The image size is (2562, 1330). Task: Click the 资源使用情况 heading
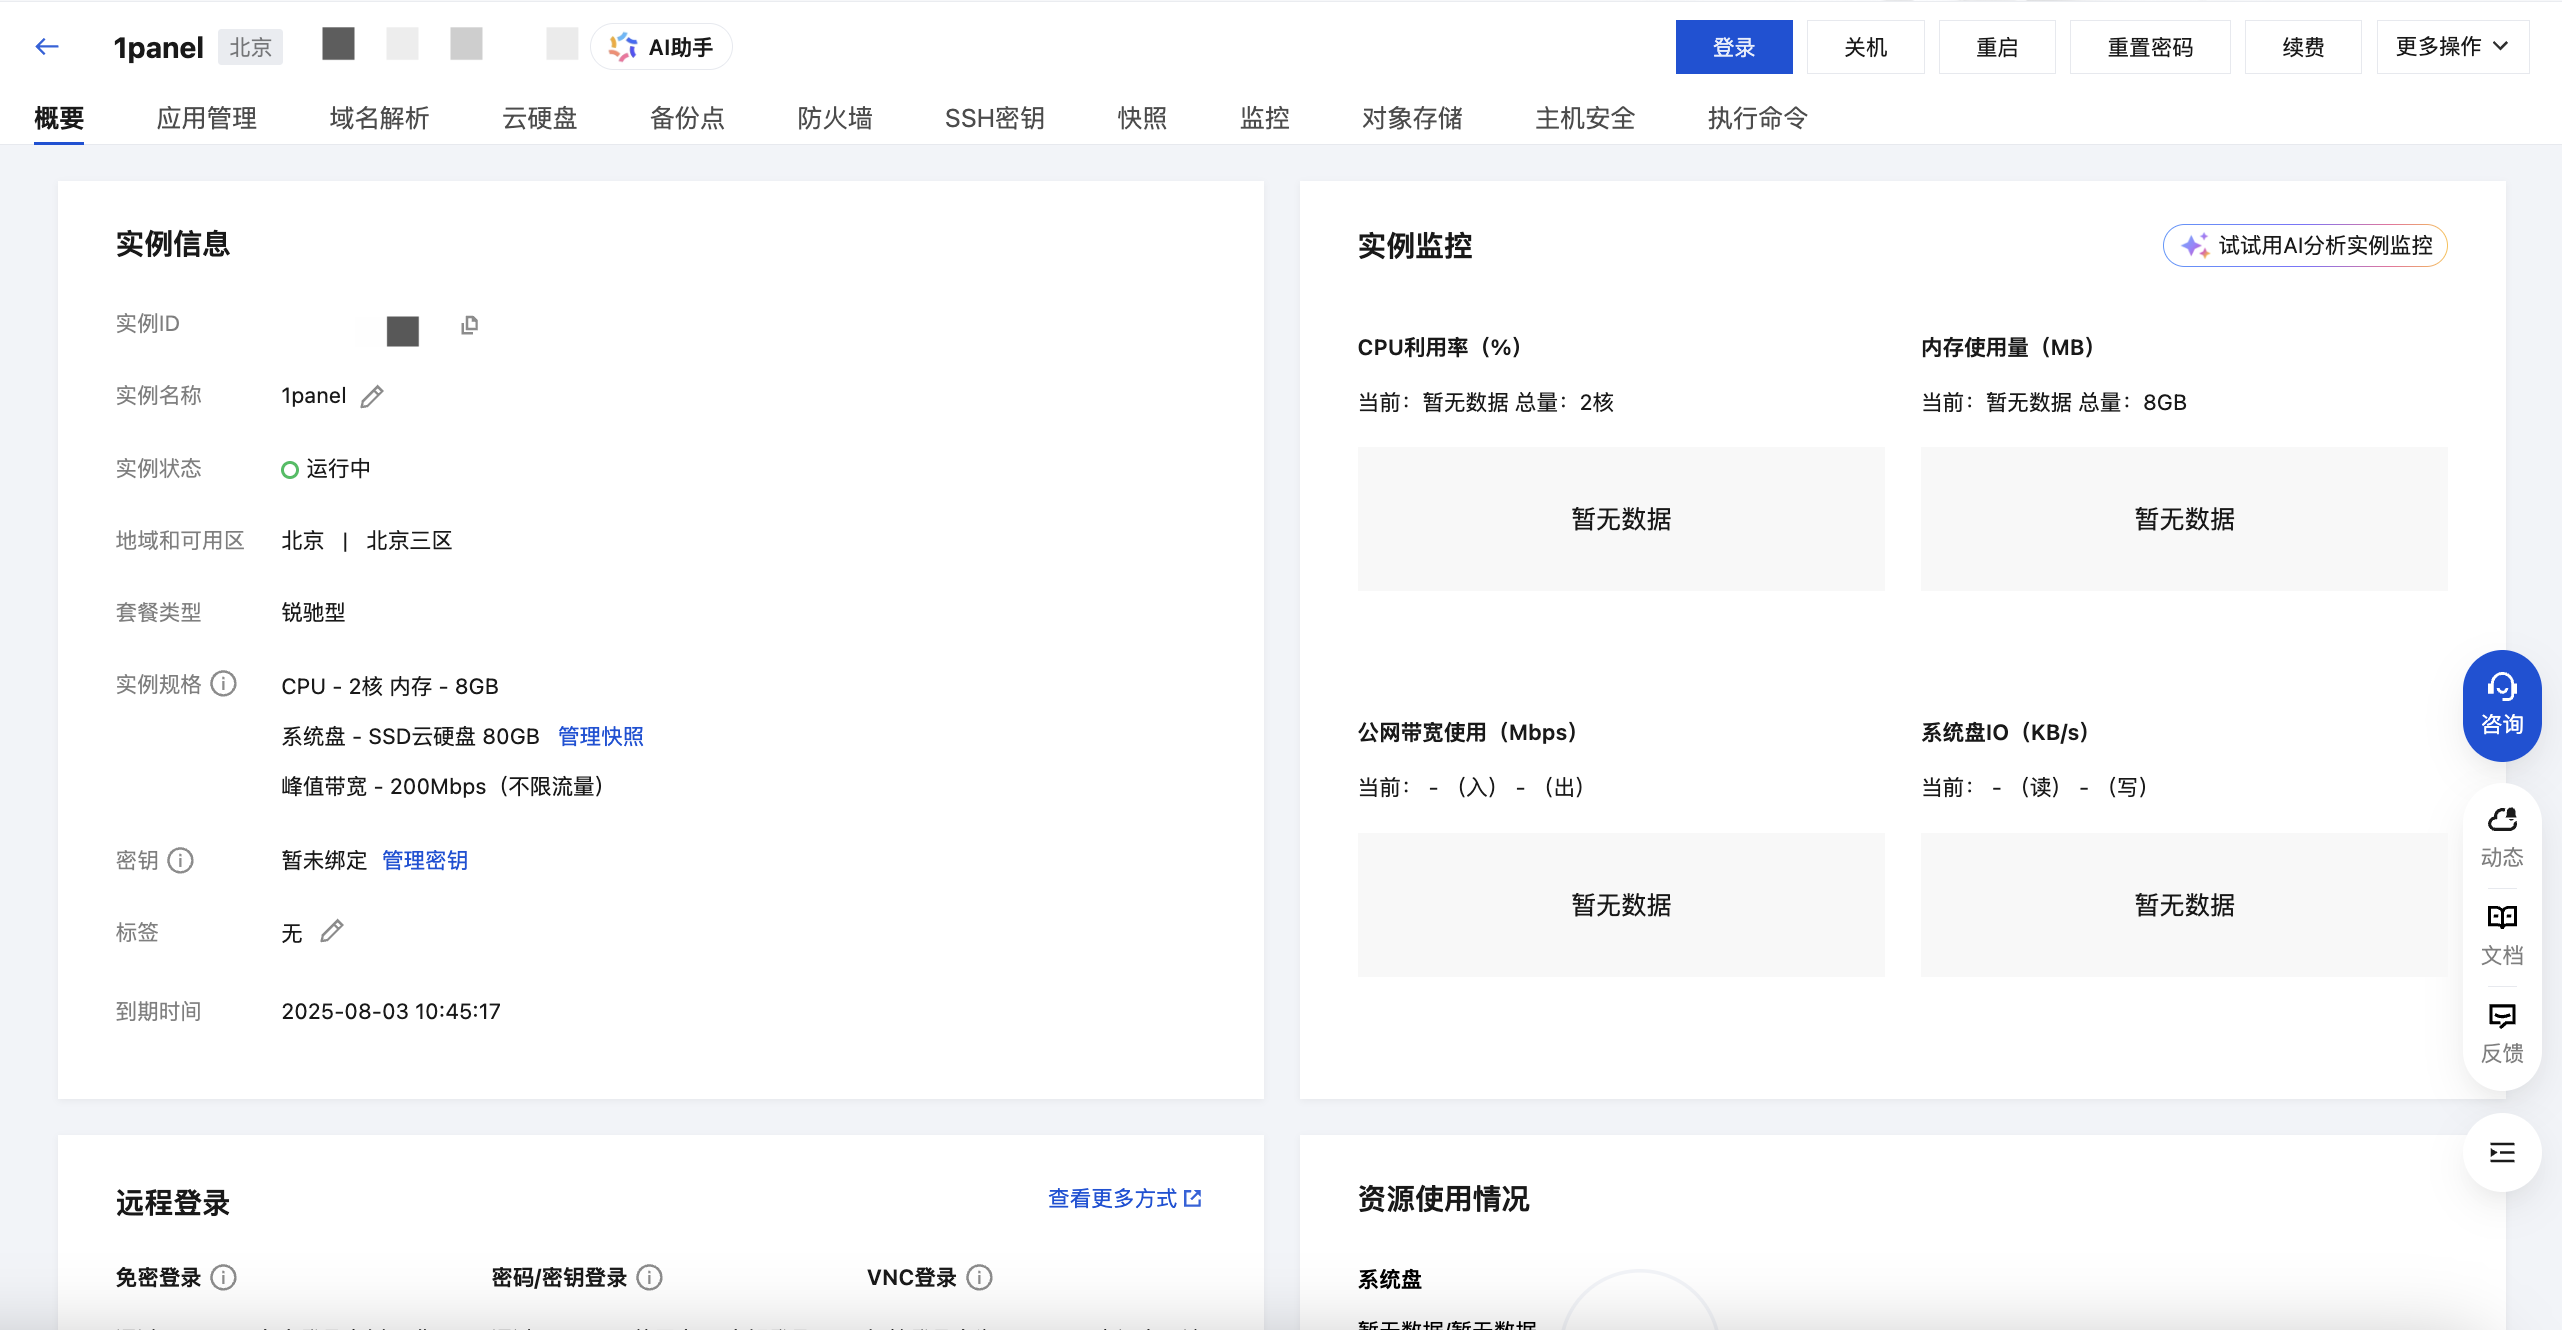coord(1443,1199)
